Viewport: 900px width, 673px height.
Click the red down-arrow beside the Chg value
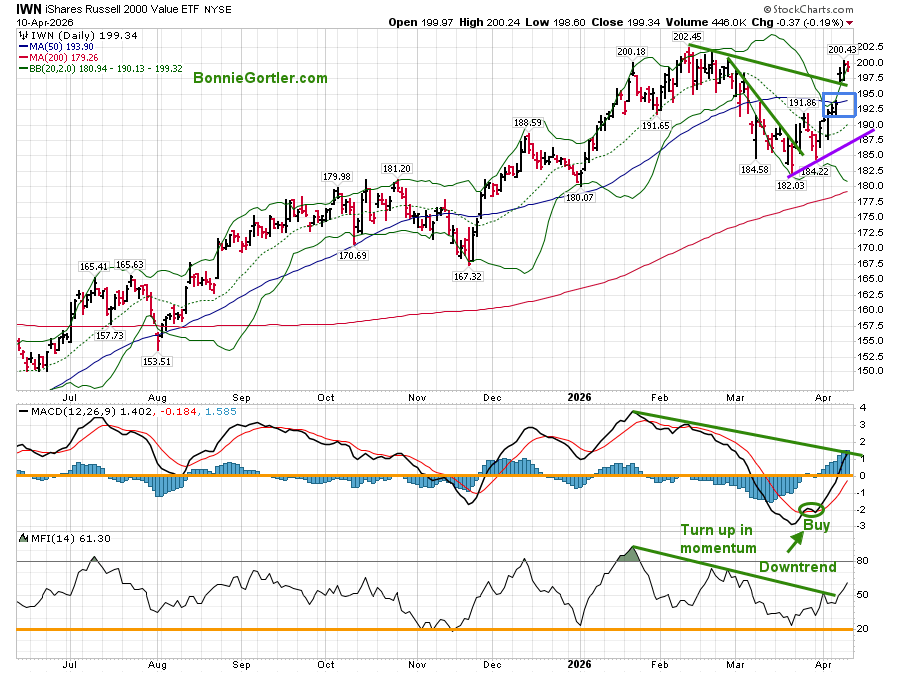[x=850, y=21]
